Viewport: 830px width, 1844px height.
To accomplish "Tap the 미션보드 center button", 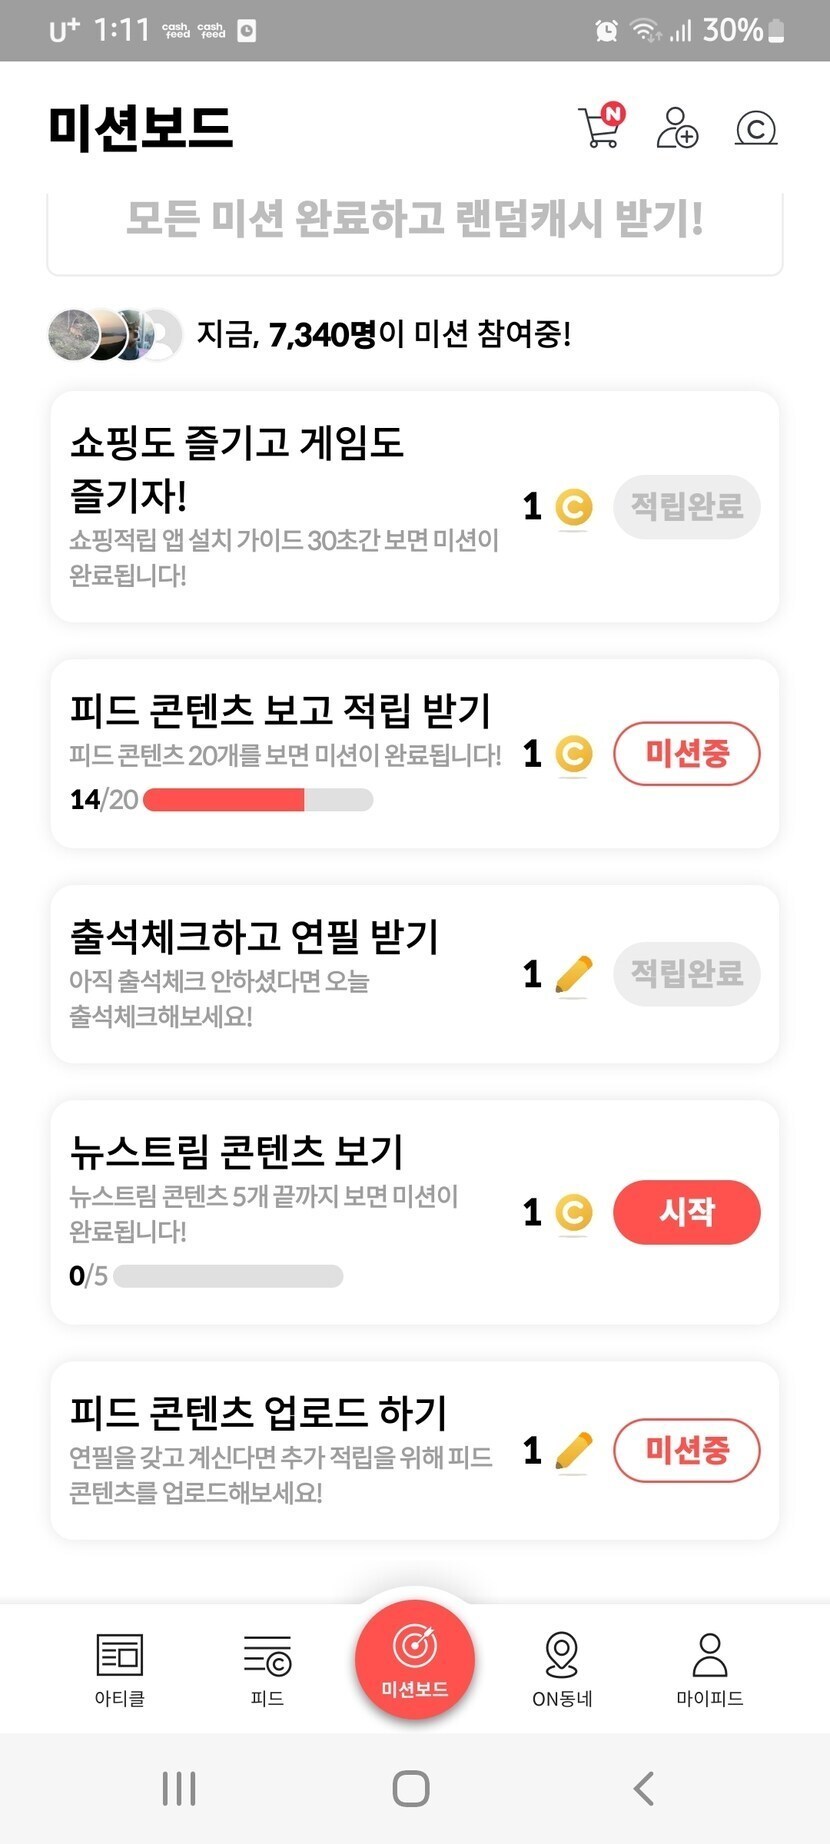I will (414, 1660).
